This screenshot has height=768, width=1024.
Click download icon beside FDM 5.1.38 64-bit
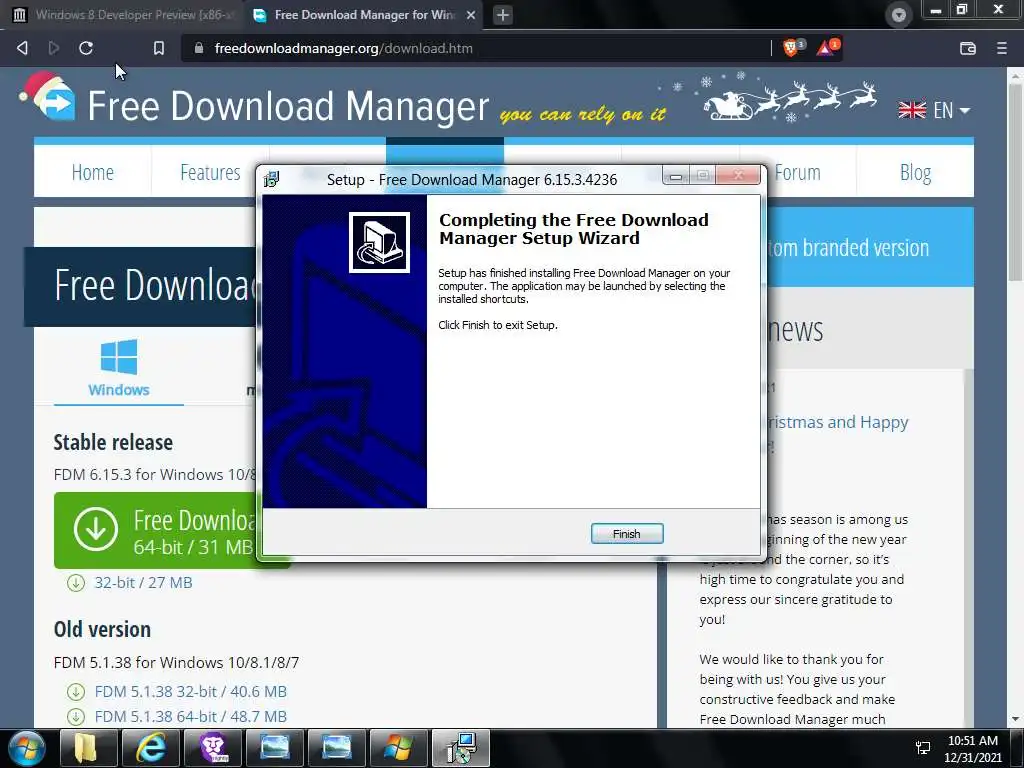(76, 717)
